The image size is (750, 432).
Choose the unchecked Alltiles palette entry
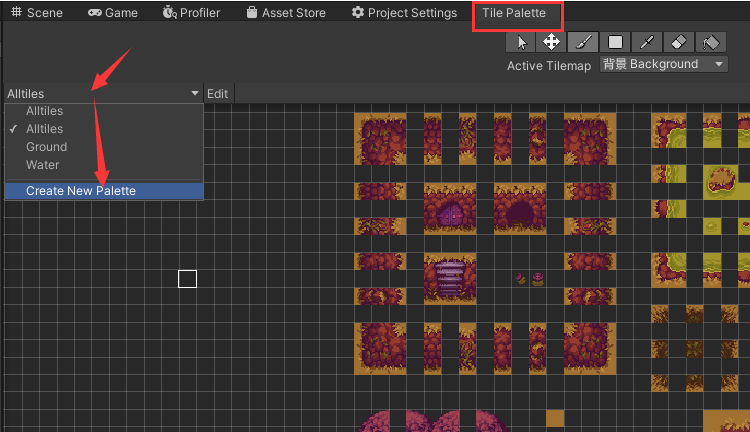(x=104, y=111)
